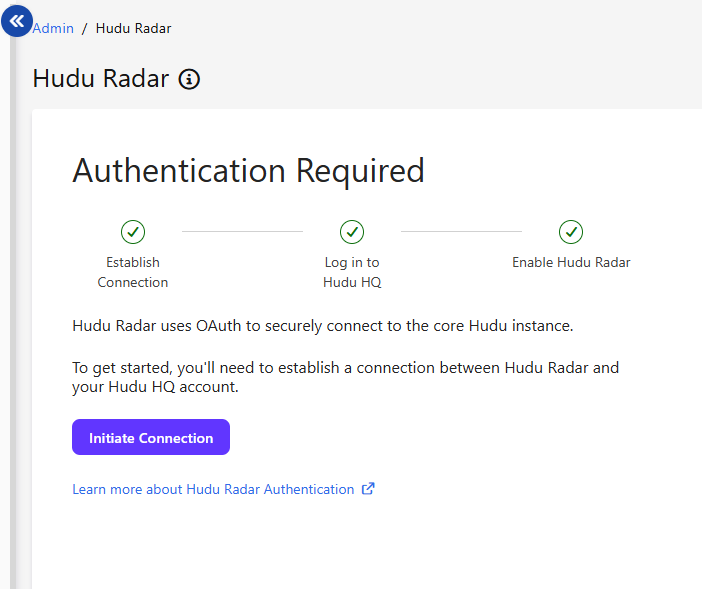Collapse sidebar with double-chevron button
This screenshot has width=702, height=589.
point(17,21)
